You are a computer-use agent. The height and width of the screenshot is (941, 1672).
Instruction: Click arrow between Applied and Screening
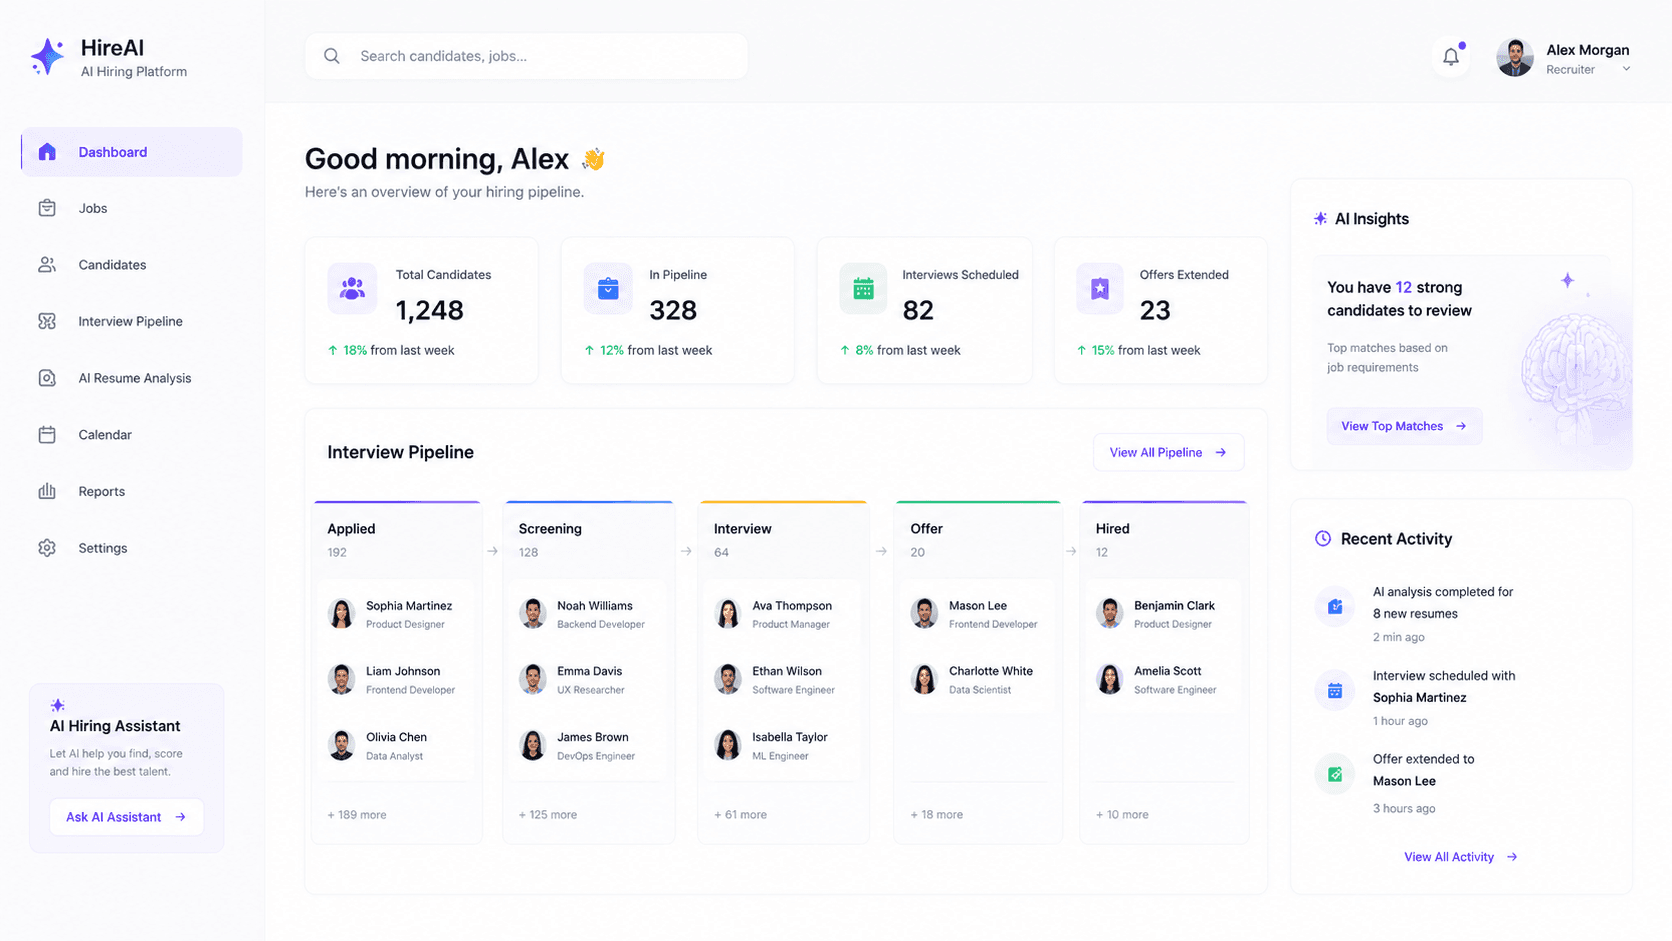coord(492,551)
